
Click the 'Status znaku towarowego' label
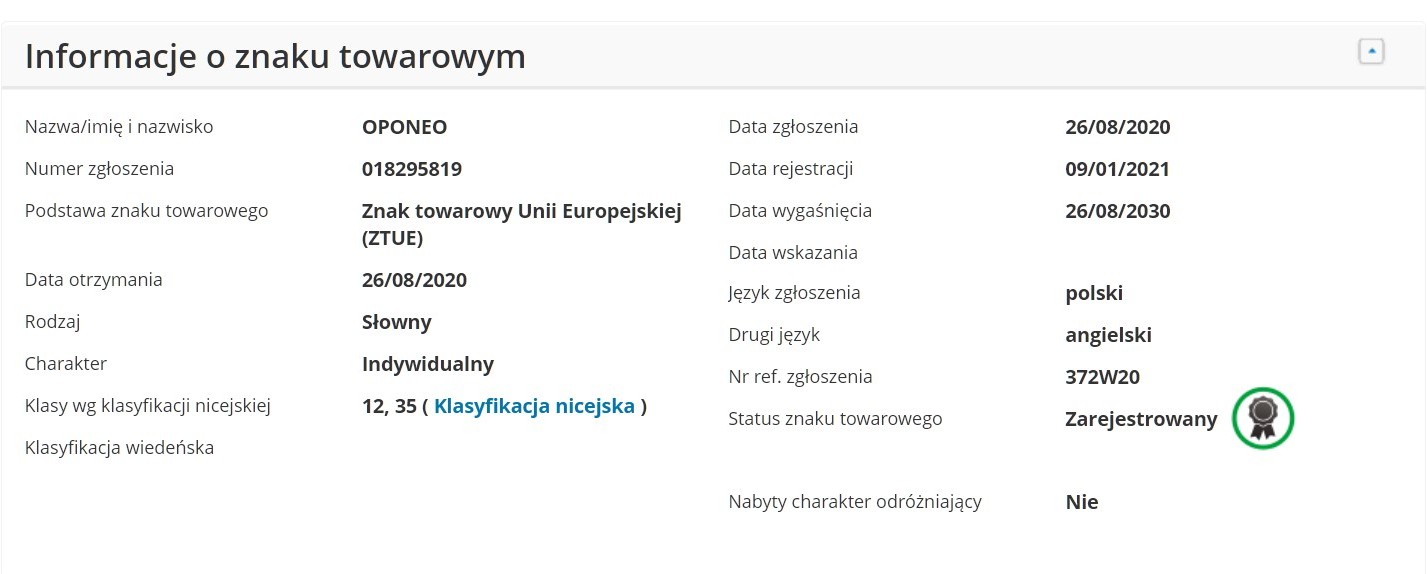(x=835, y=419)
